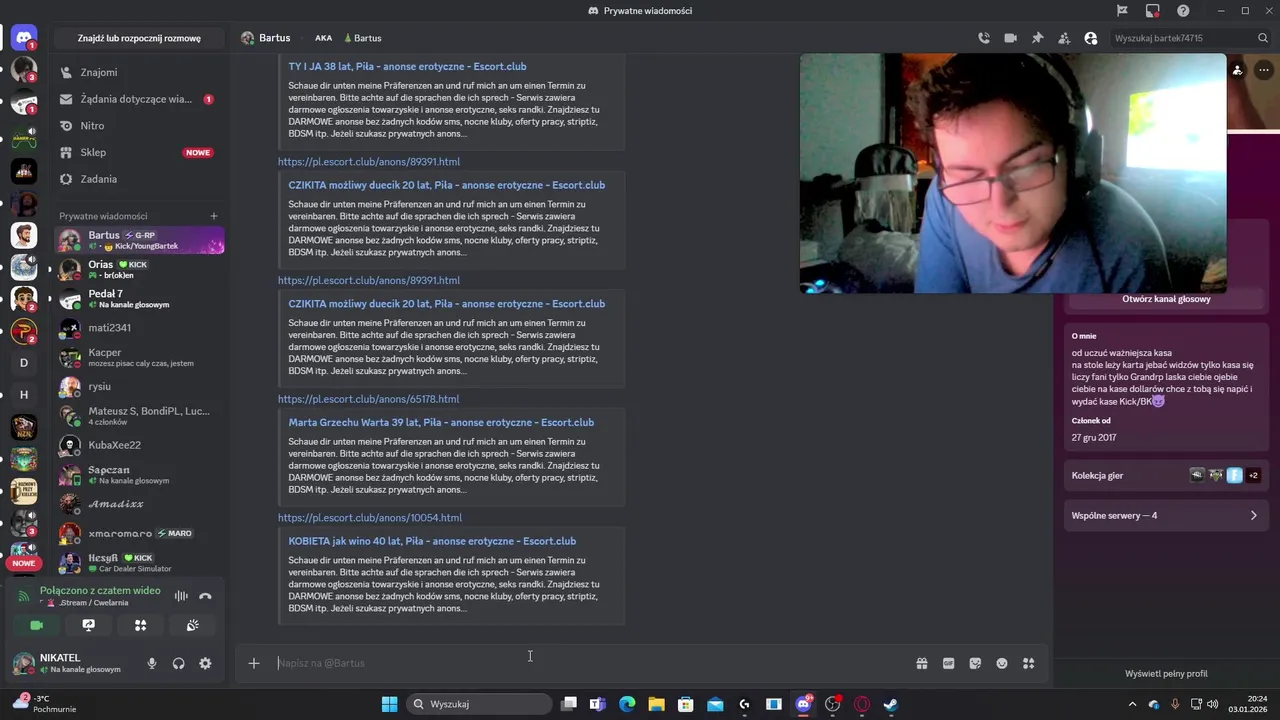Create a new DM with the plus icon
Viewport: 1280px width, 720px height.
[214, 216]
